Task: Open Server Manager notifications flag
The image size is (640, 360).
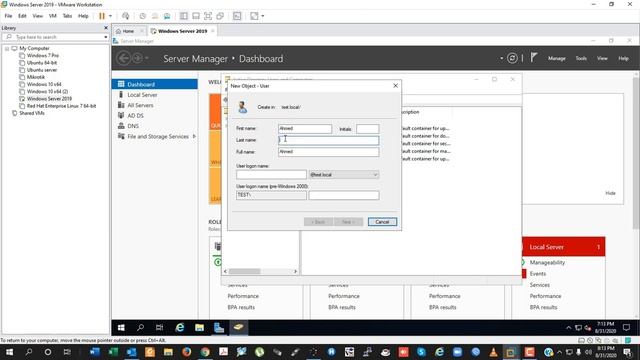Action: coord(533,58)
